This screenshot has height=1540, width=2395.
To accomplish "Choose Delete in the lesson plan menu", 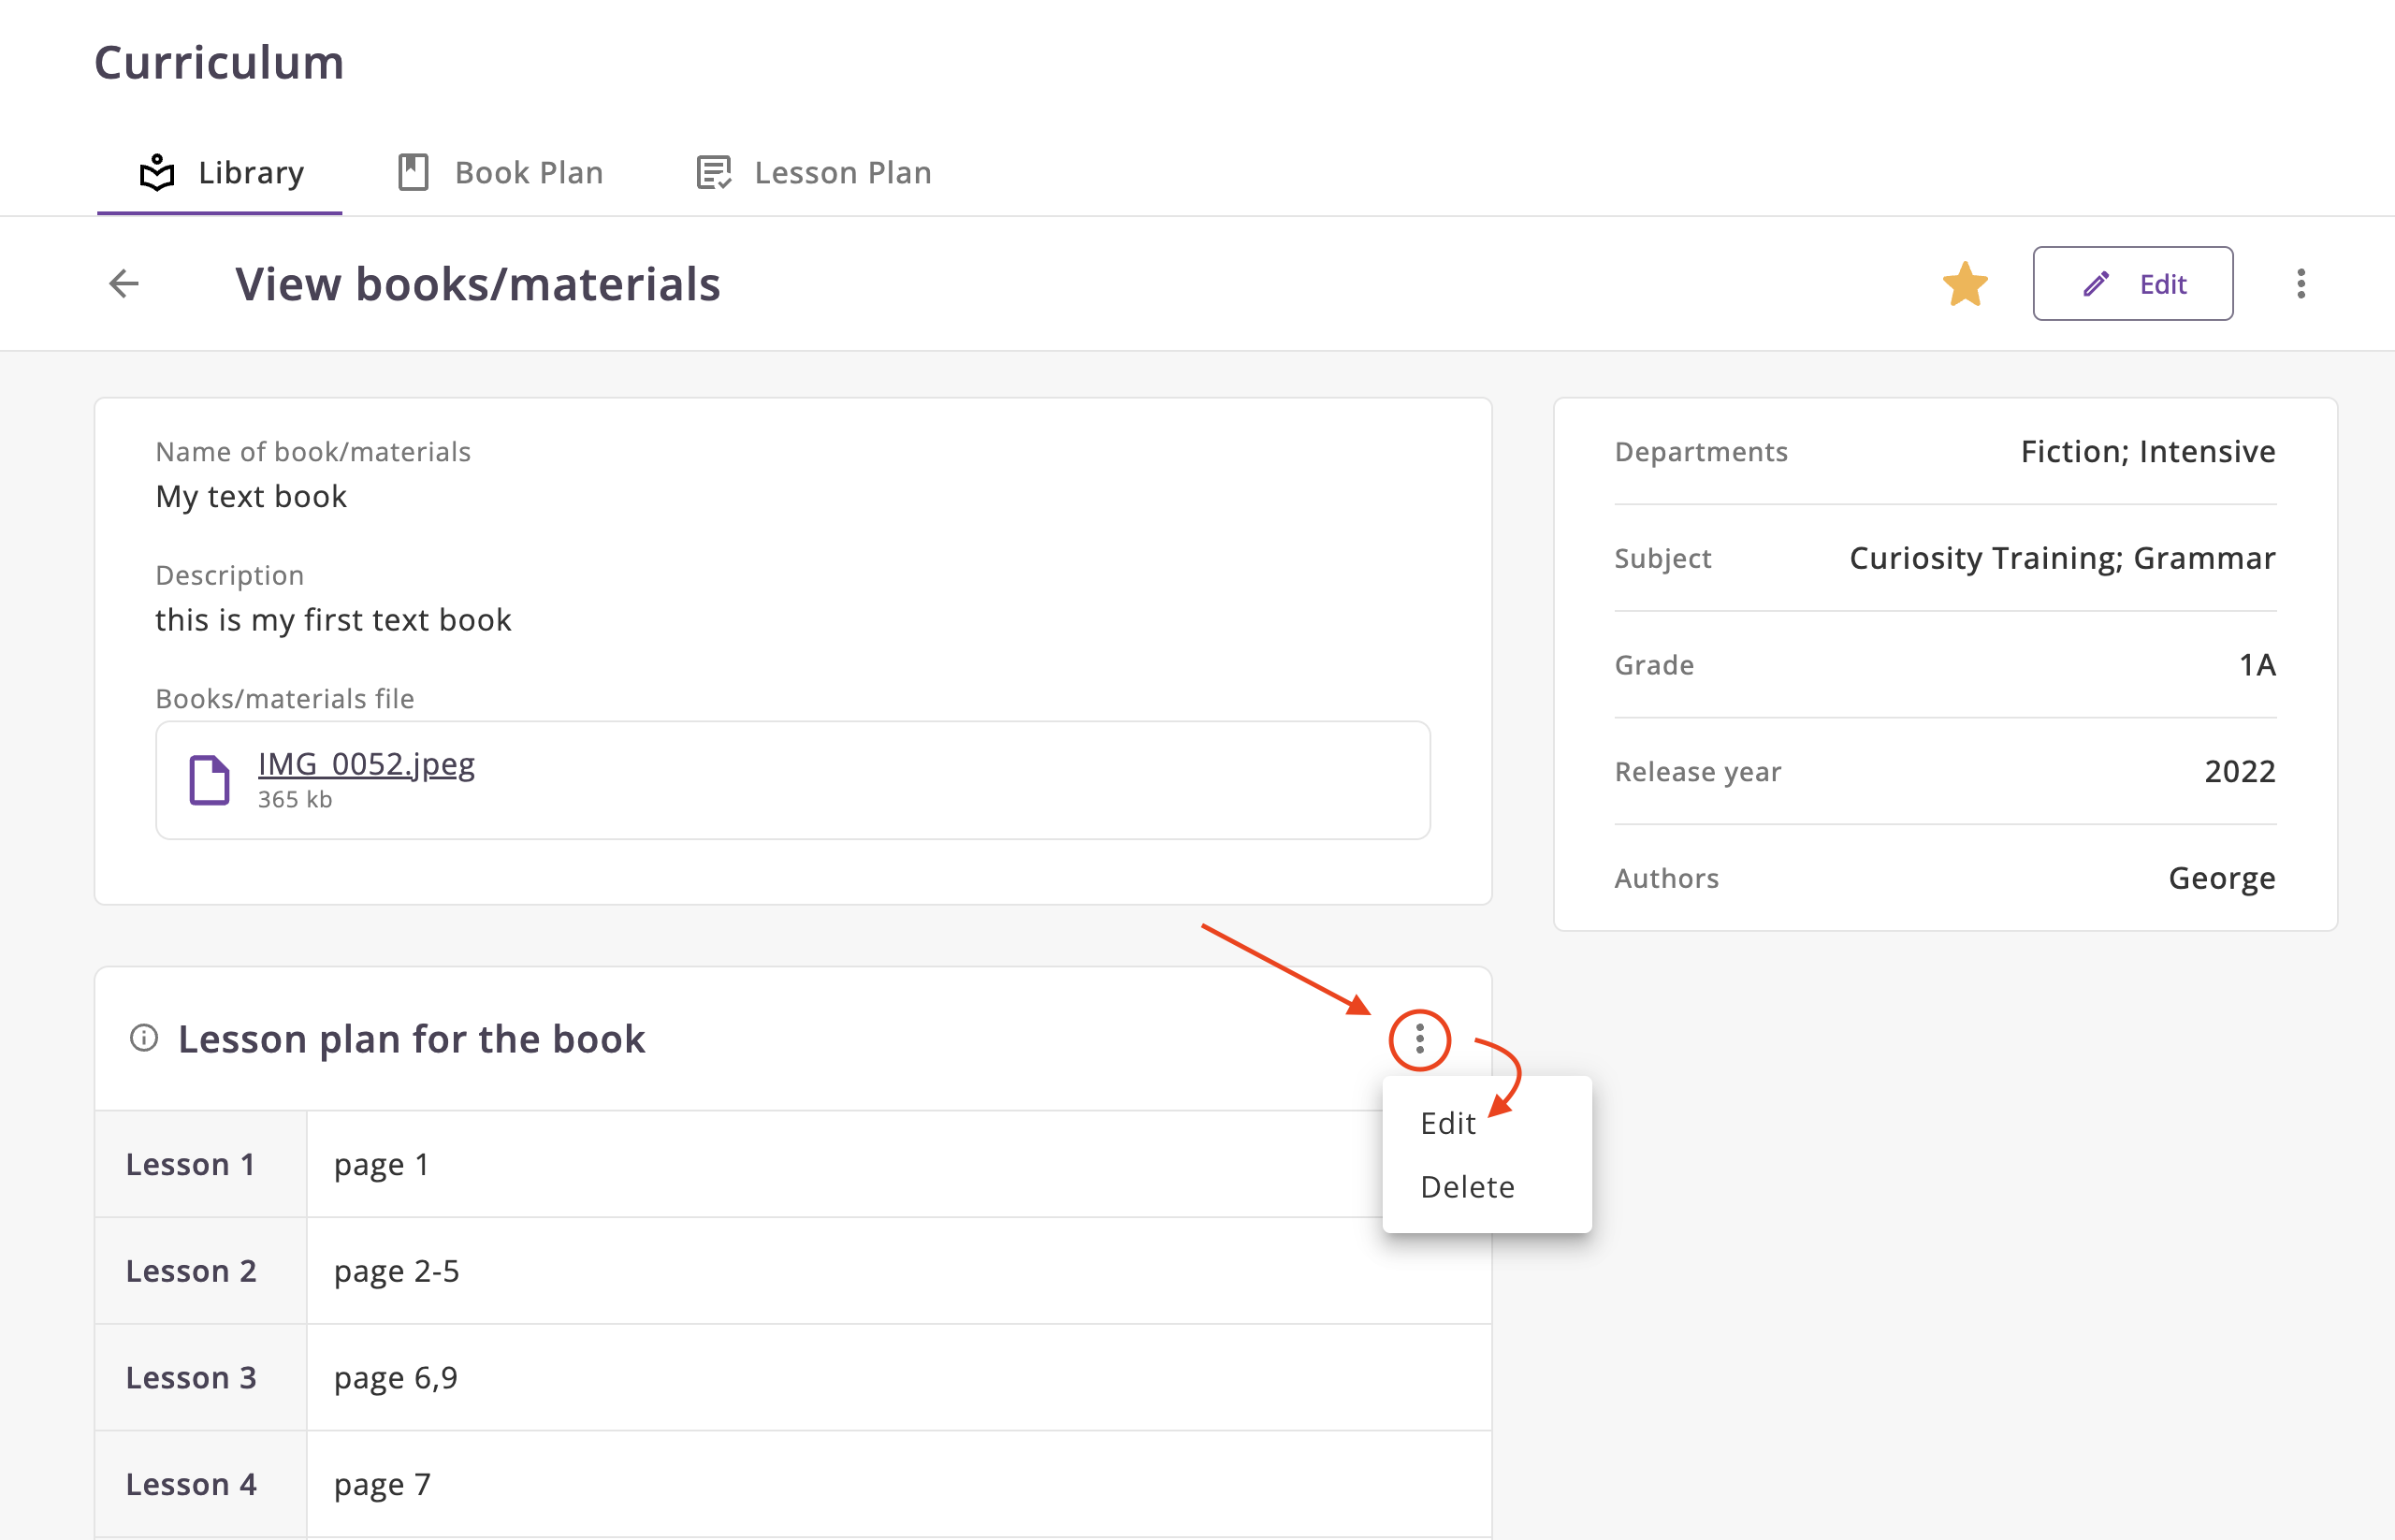I will [x=1466, y=1187].
